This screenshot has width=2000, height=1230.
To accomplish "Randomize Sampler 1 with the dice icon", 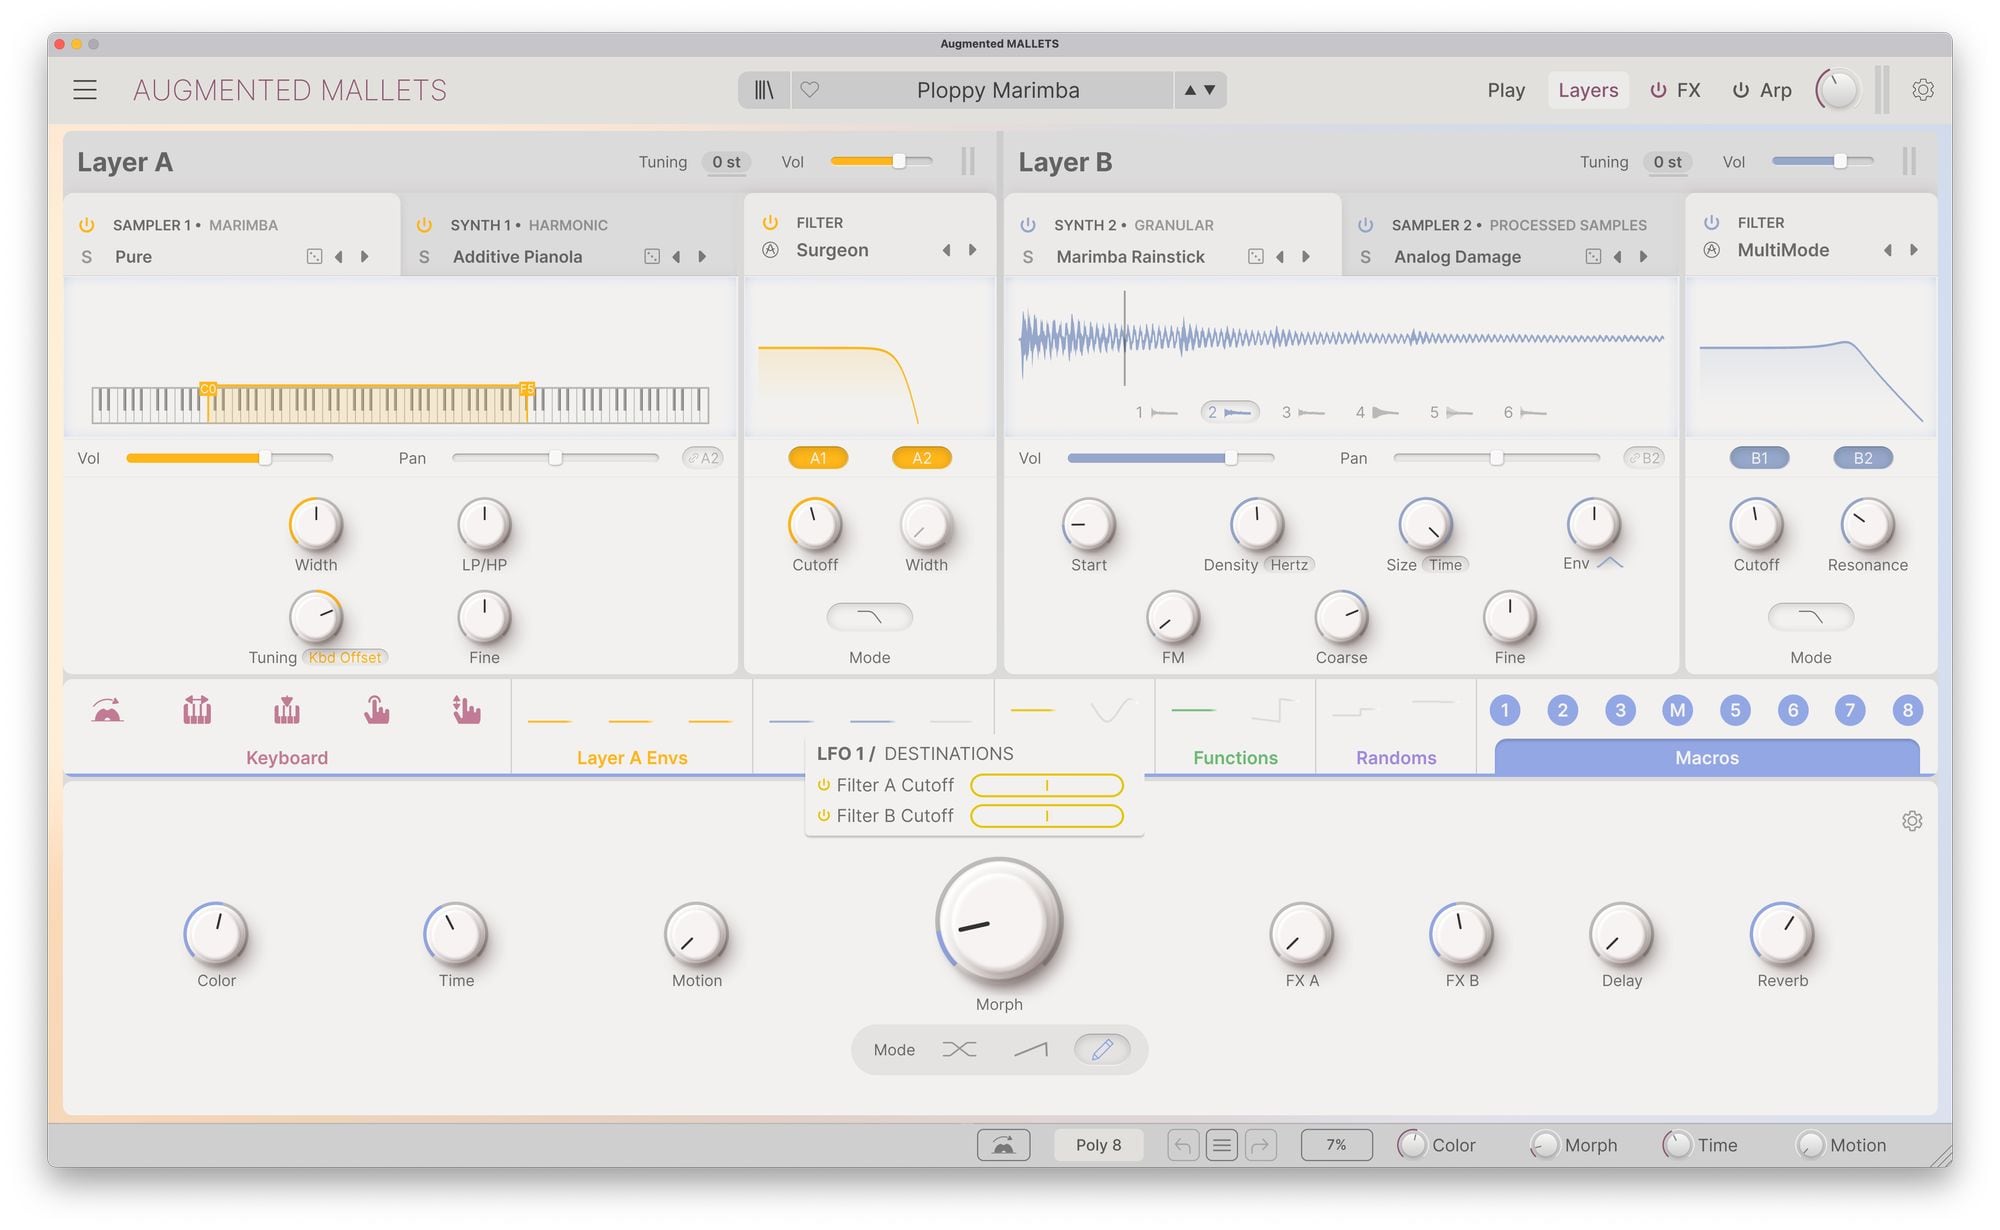I will click(314, 257).
